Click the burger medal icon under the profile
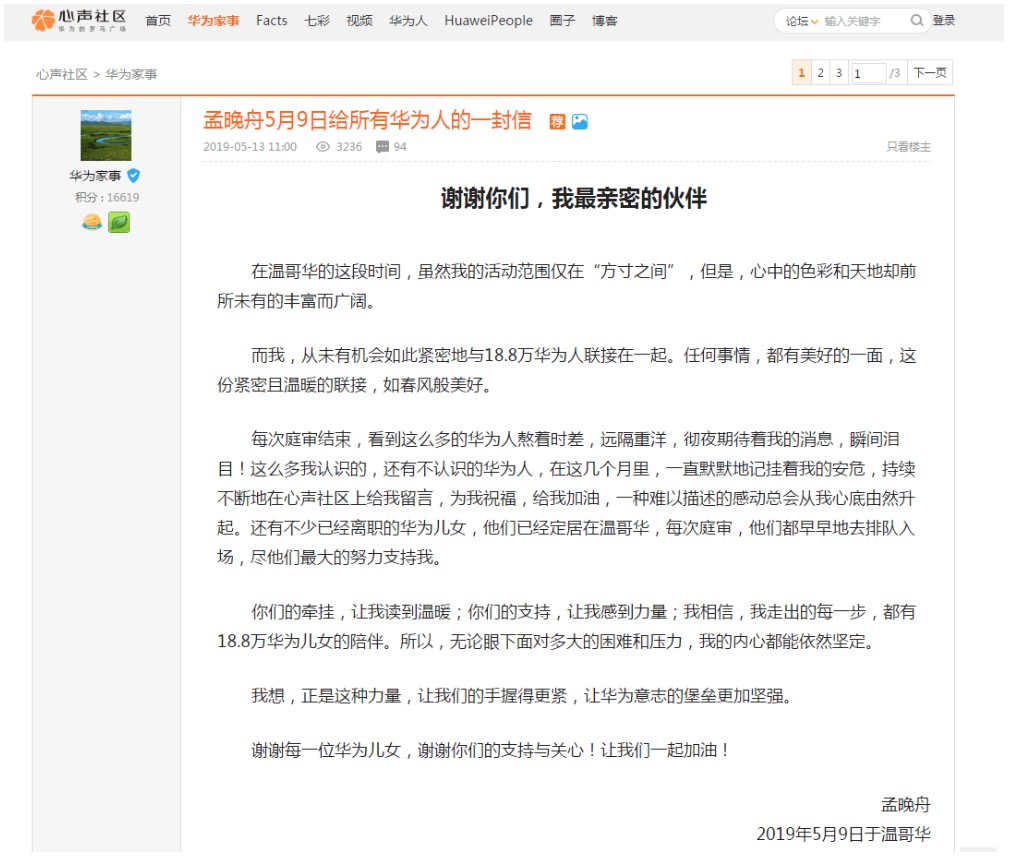 pos(92,222)
